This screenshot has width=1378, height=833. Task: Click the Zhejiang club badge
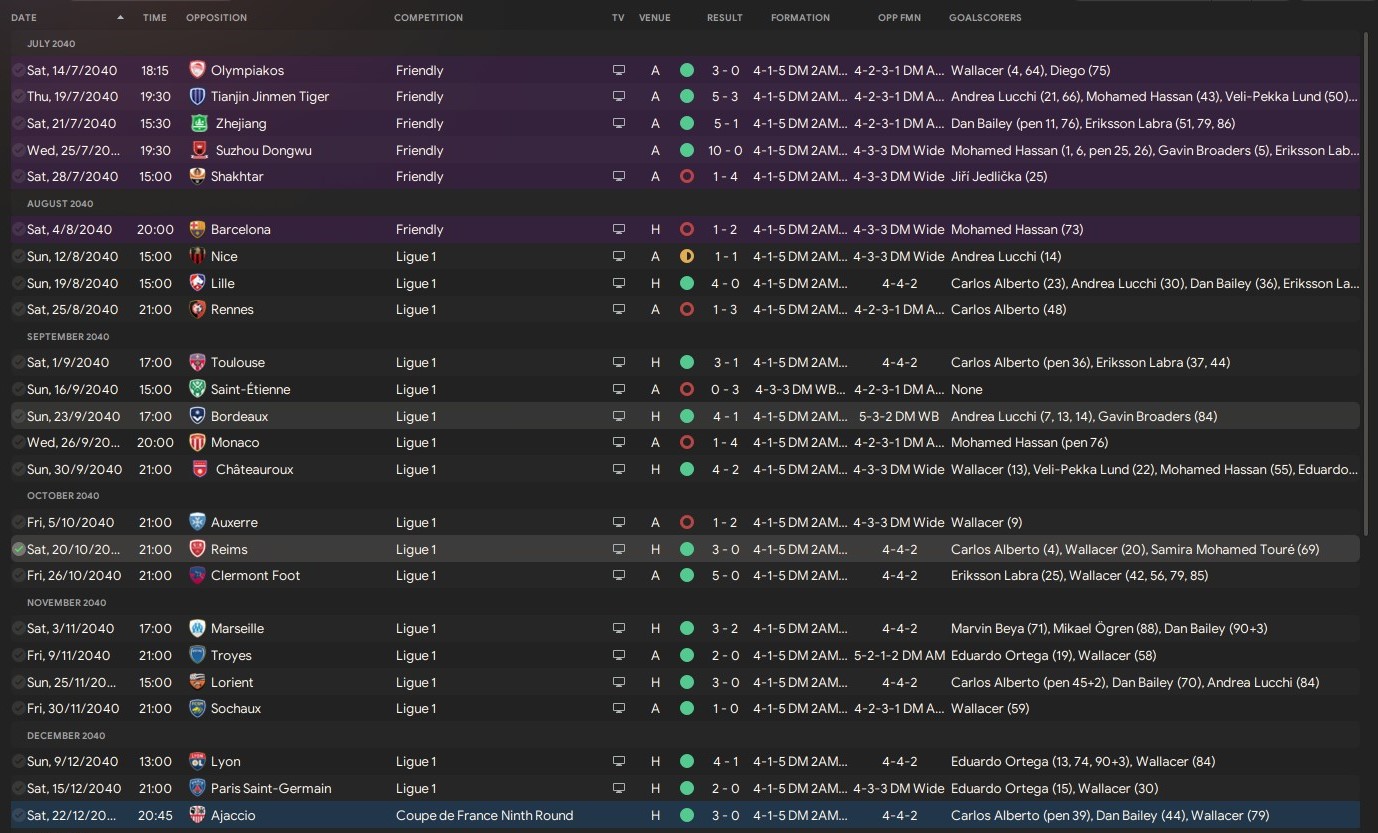[199, 123]
